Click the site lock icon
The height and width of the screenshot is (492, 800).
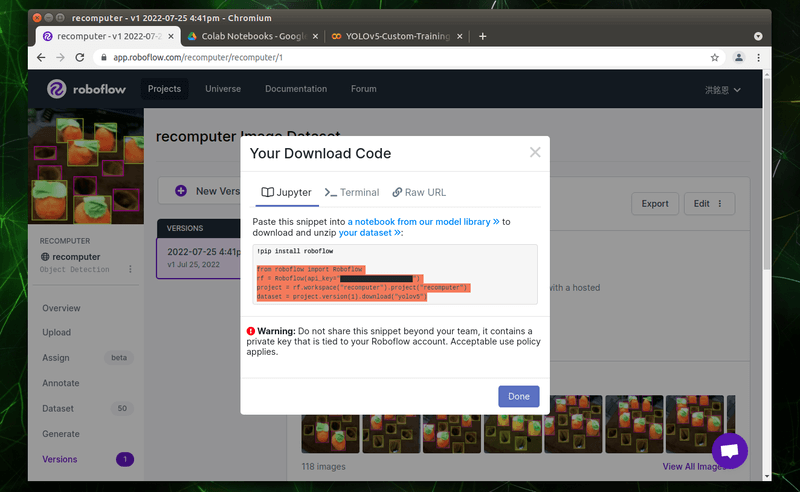click(x=104, y=58)
